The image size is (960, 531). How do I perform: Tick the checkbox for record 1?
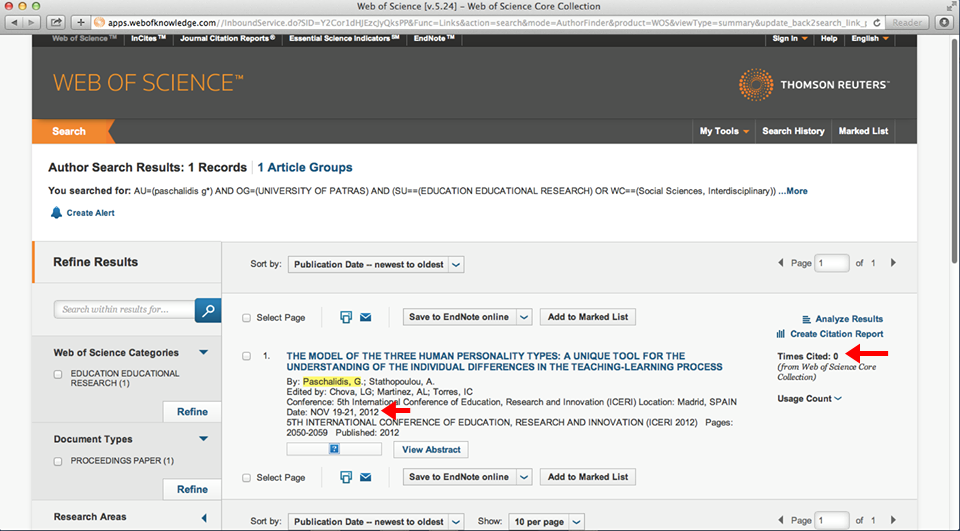coord(246,356)
